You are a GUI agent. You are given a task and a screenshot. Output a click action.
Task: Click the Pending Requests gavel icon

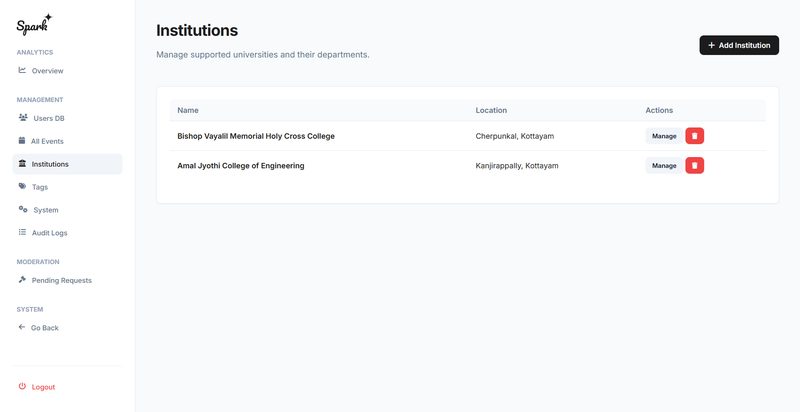pyautogui.click(x=22, y=280)
